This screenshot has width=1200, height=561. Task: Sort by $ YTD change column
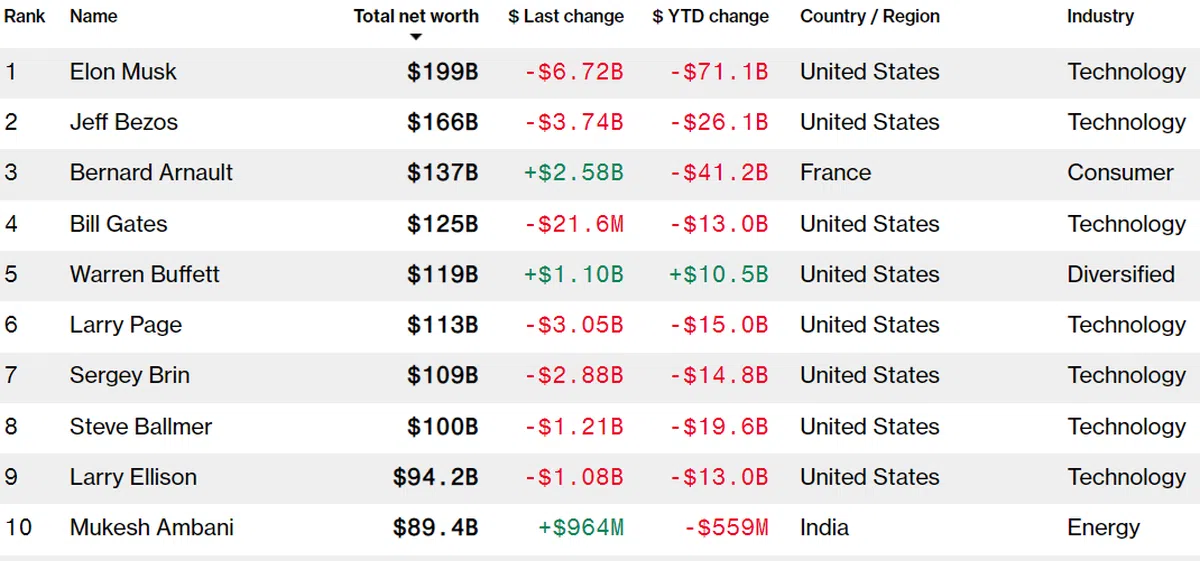point(711,16)
